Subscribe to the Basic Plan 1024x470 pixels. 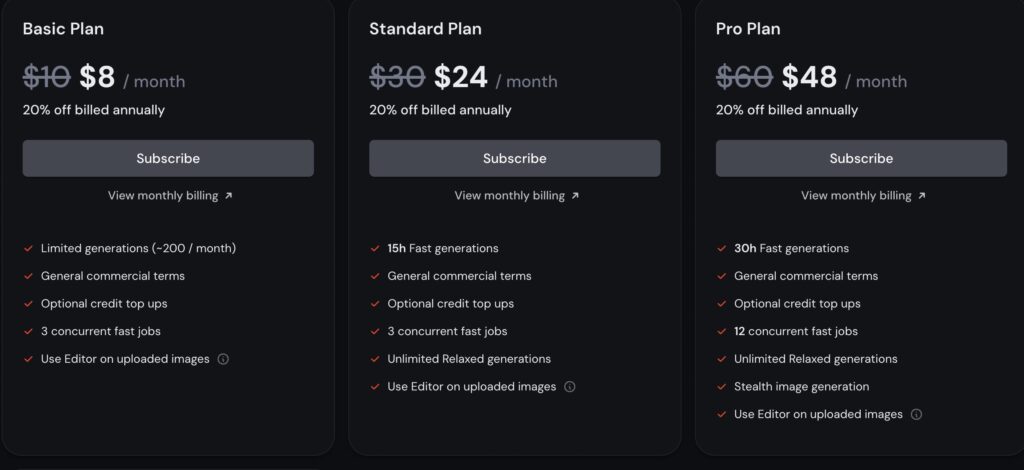coord(168,158)
